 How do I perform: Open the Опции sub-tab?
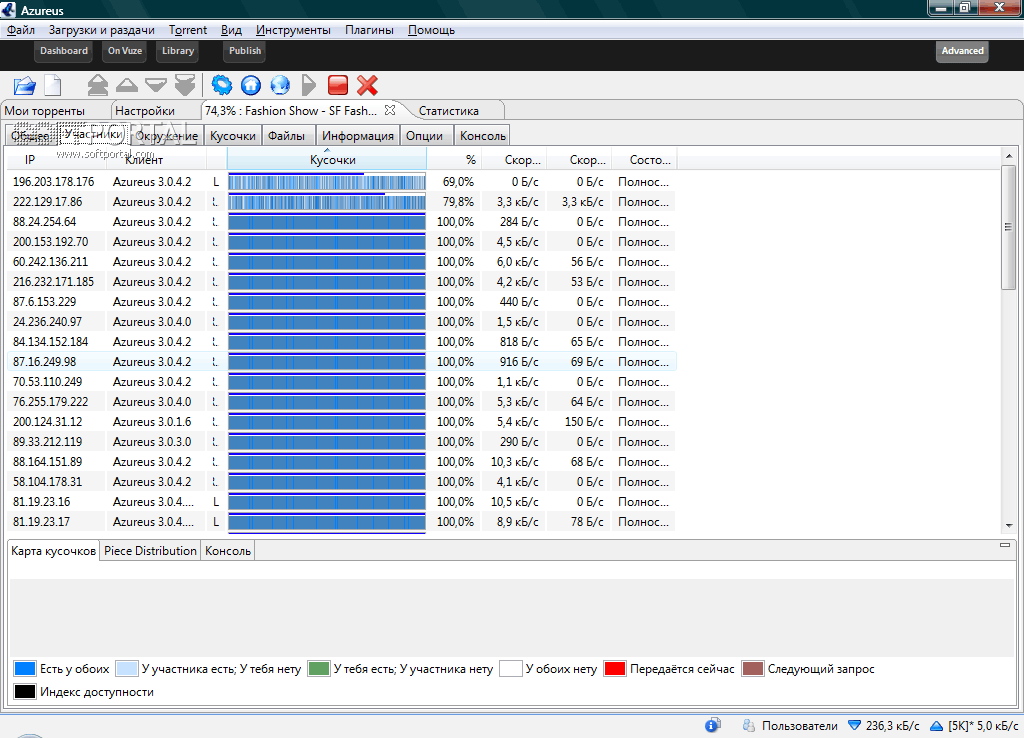click(x=424, y=136)
